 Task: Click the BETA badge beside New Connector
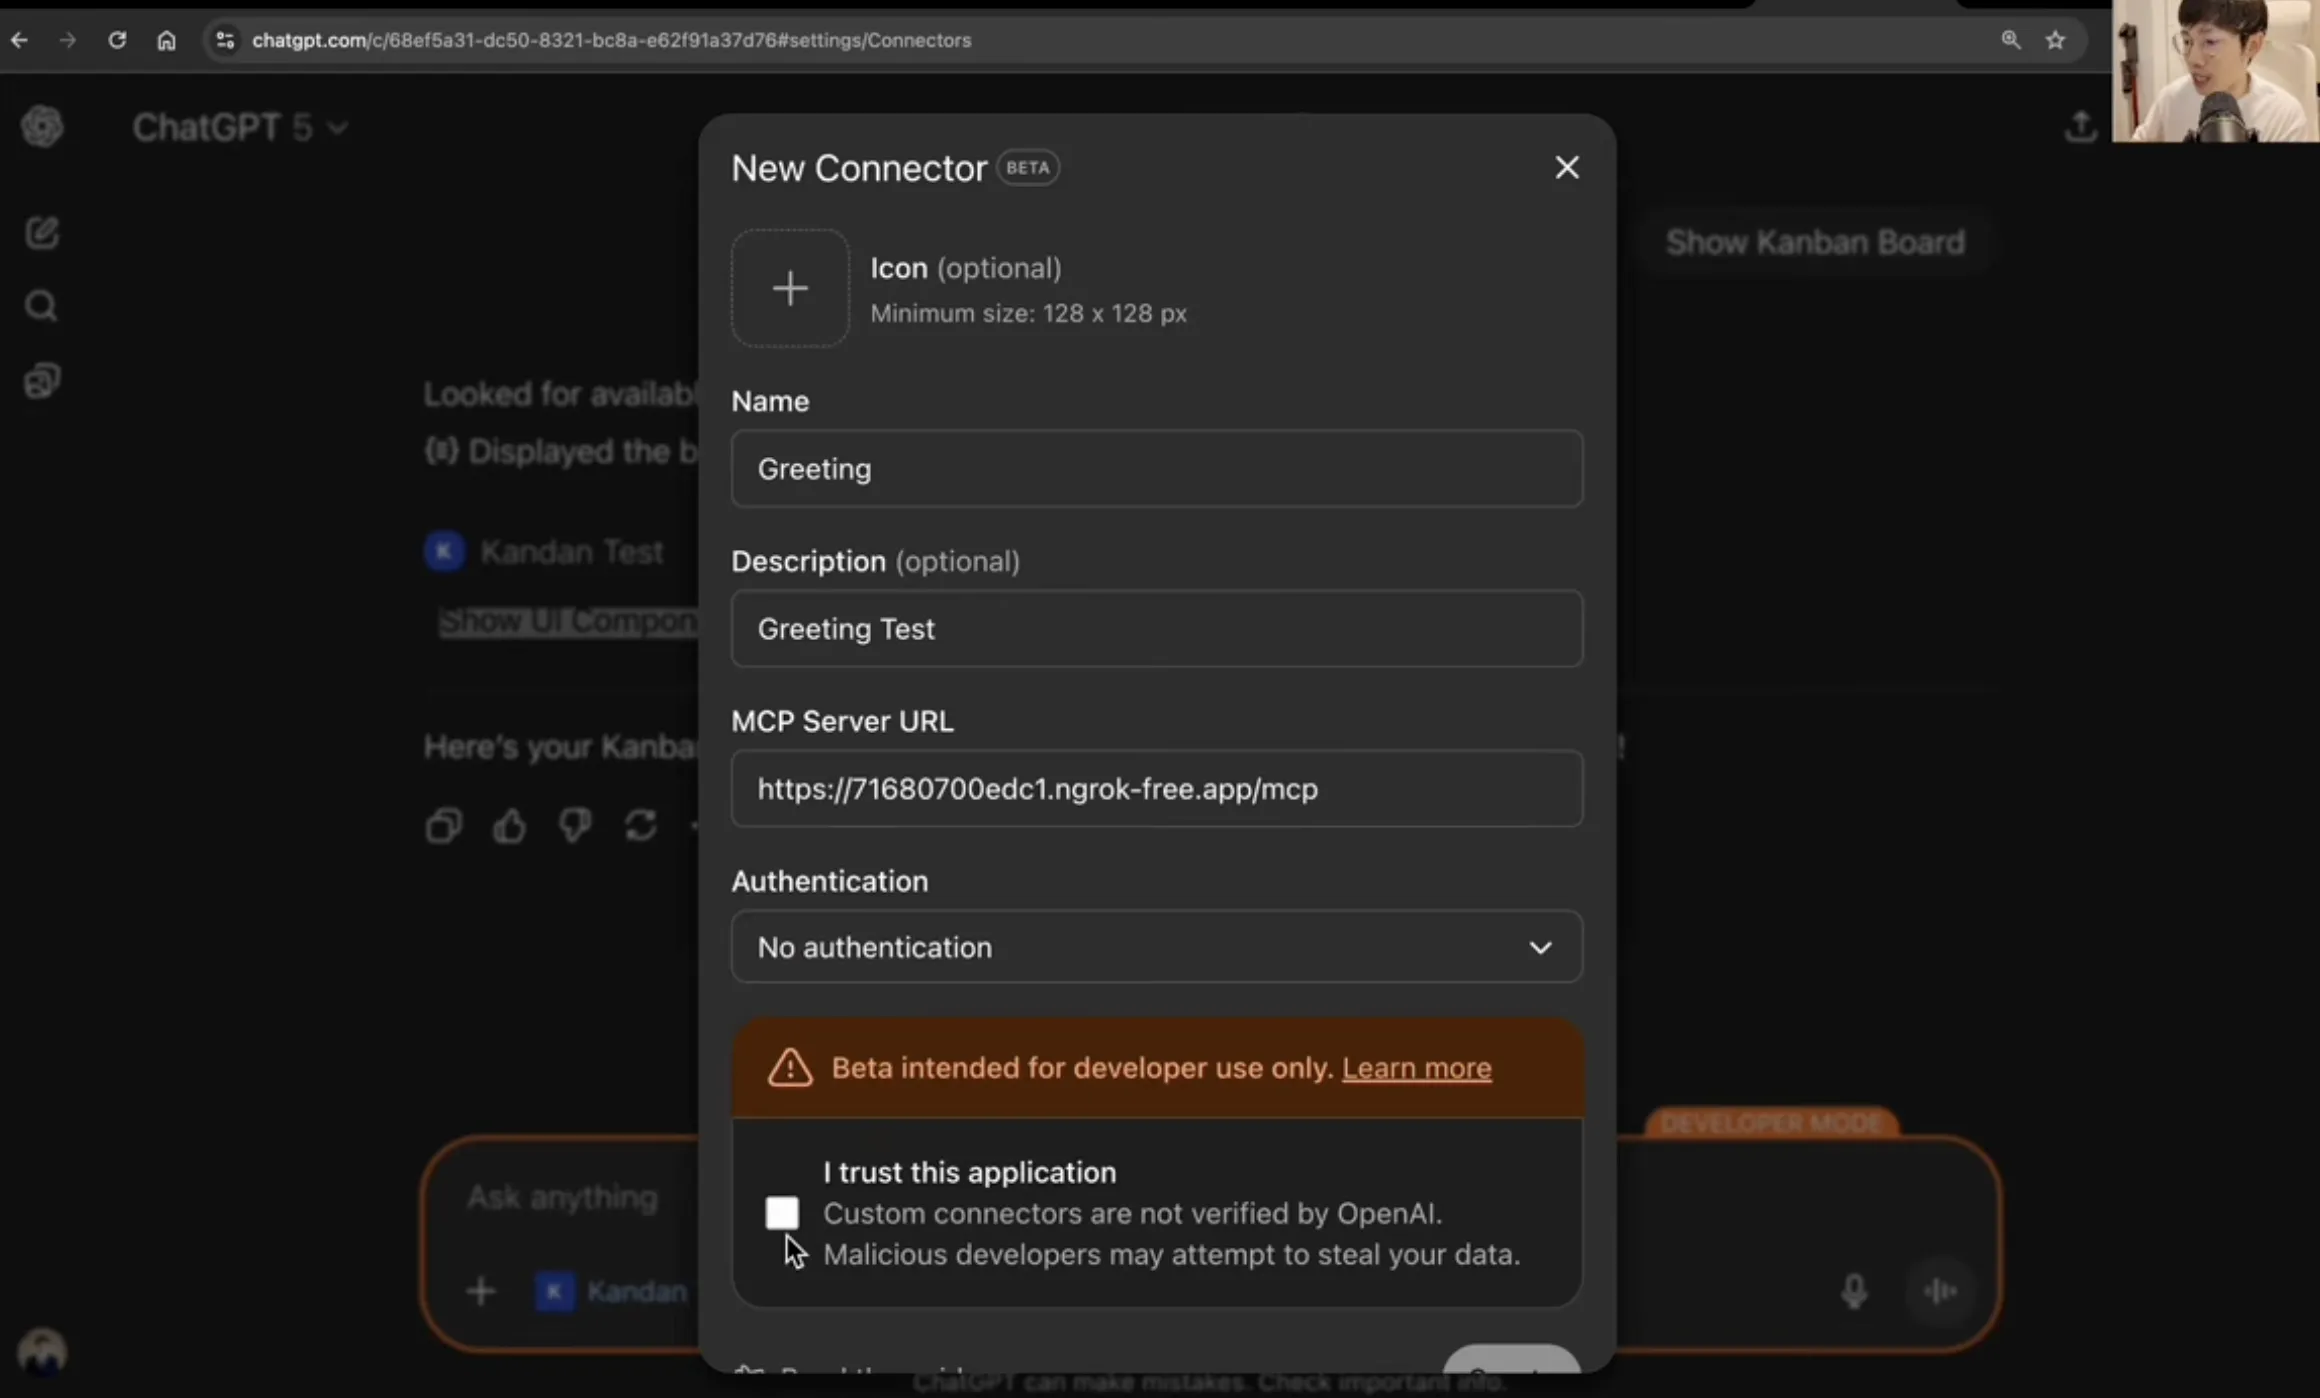1028,167
